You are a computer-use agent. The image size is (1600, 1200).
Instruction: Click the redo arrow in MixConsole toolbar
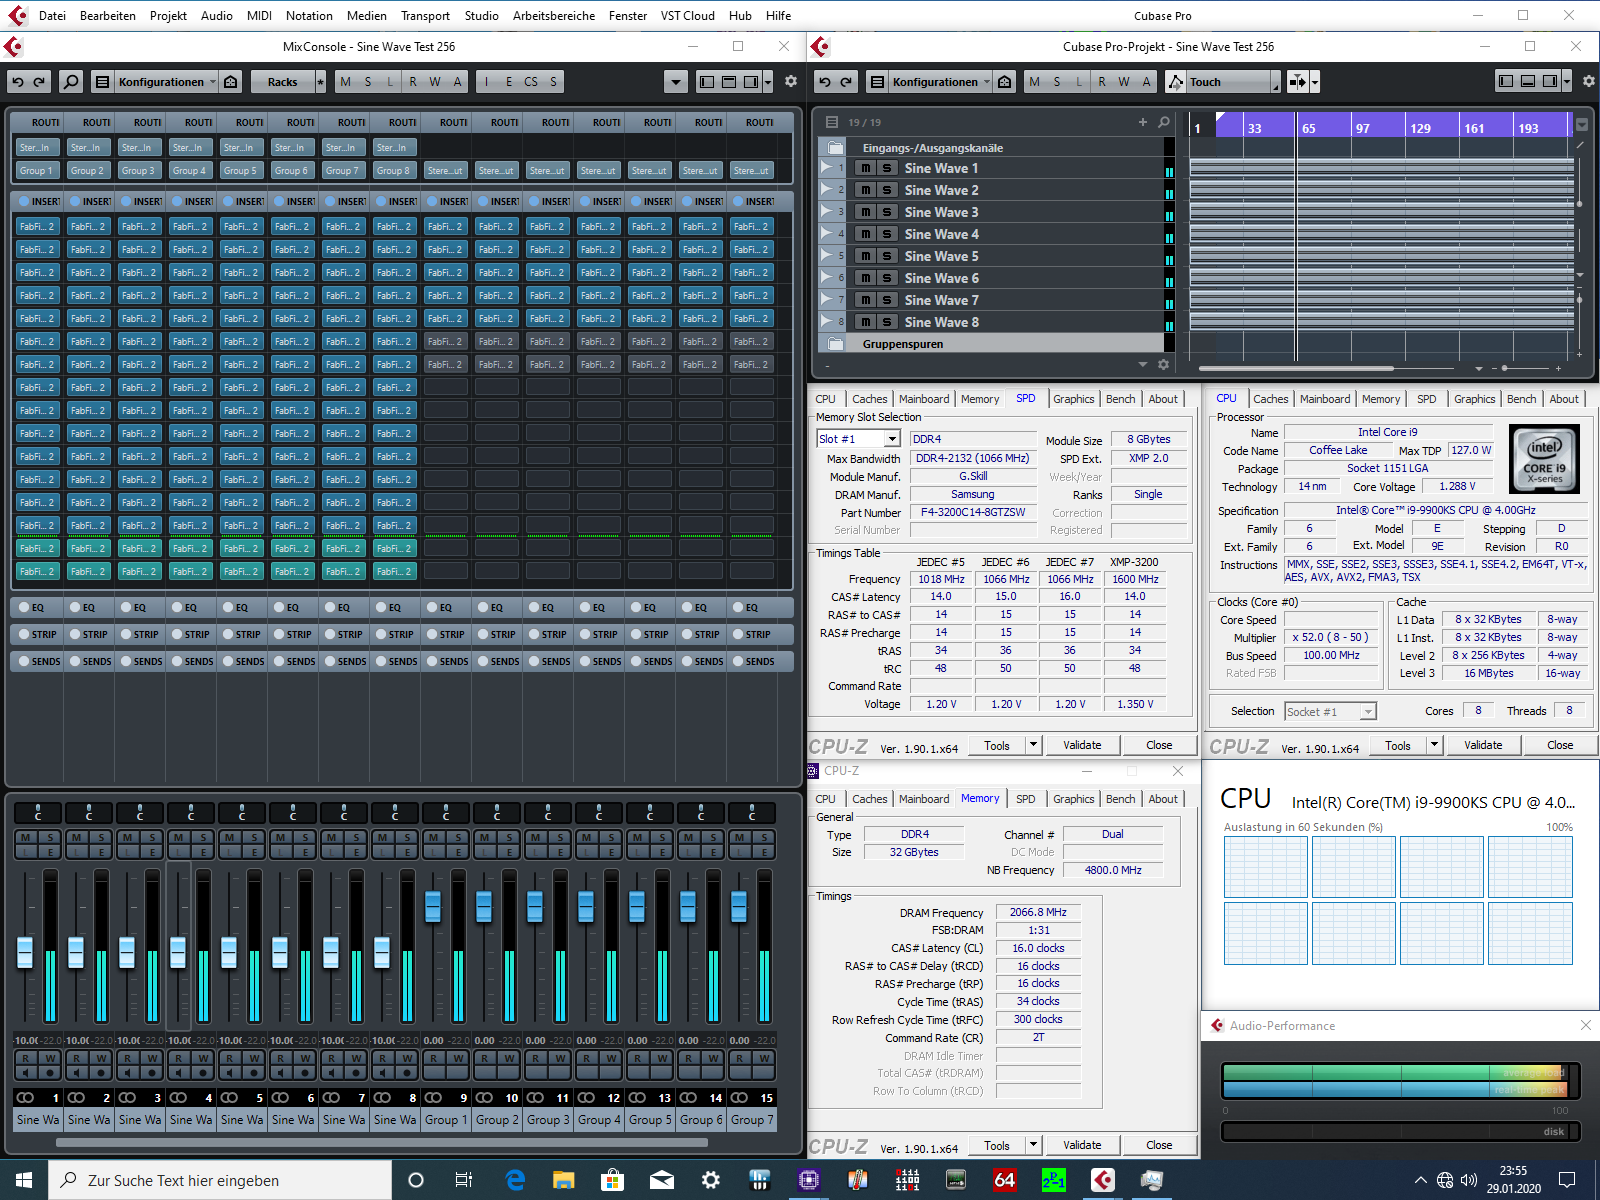(x=39, y=82)
